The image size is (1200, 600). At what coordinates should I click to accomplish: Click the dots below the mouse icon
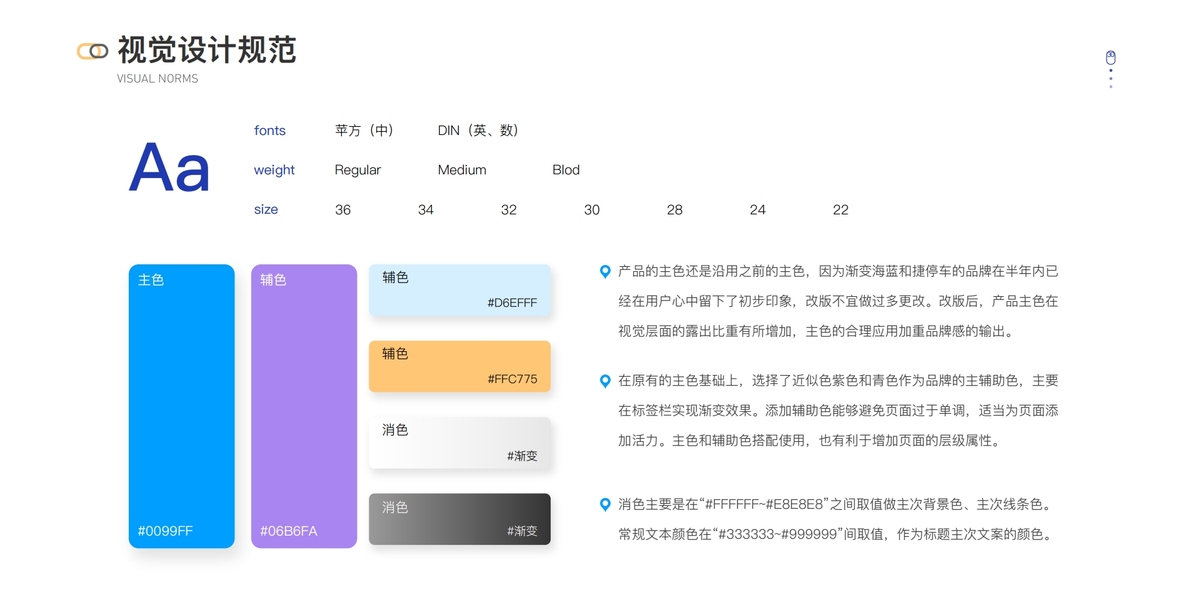tap(1110, 78)
